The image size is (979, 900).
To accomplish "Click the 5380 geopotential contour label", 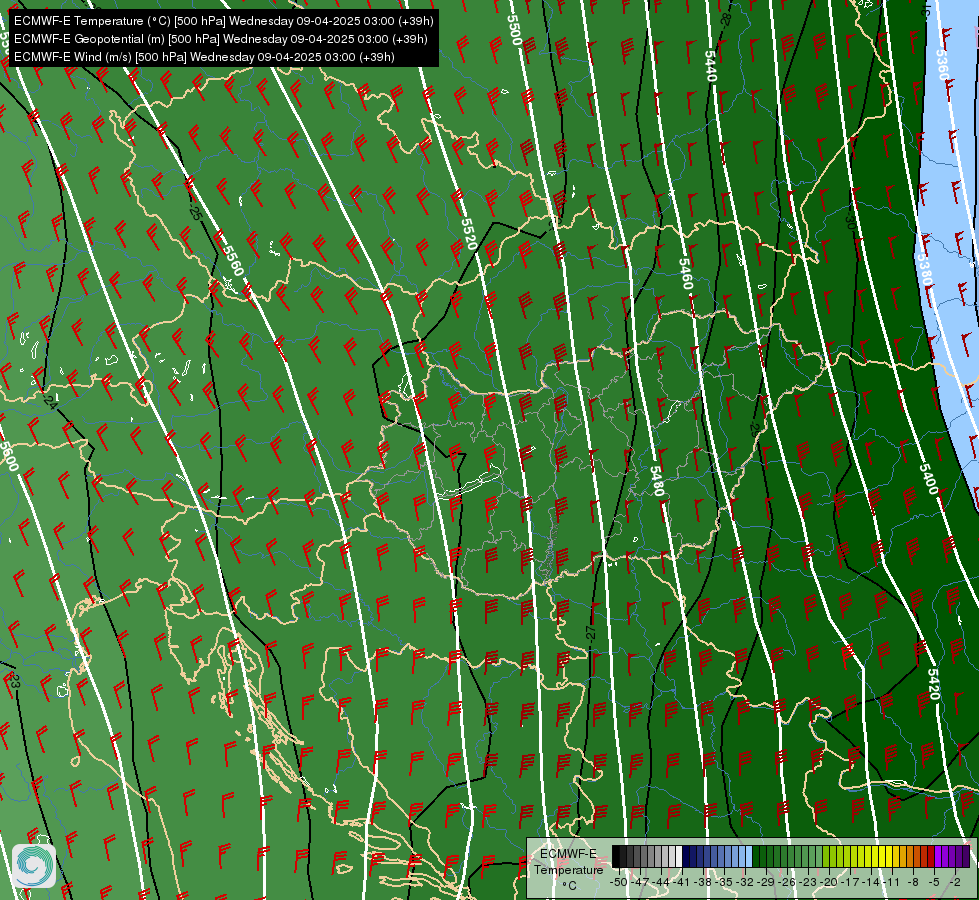I will (x=925, y=269).
